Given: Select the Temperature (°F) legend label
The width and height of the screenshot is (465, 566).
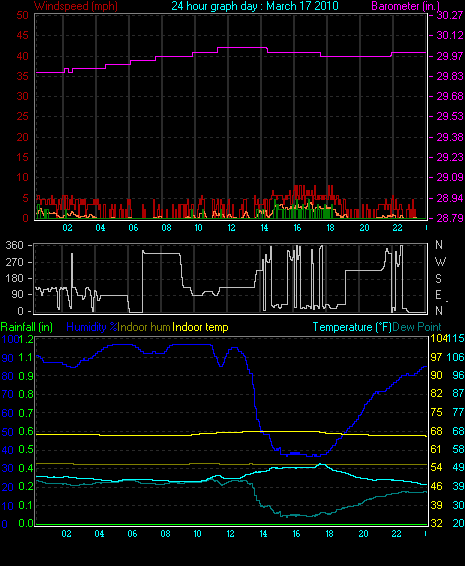Looking at the screenshot, I should pos(352,327).
